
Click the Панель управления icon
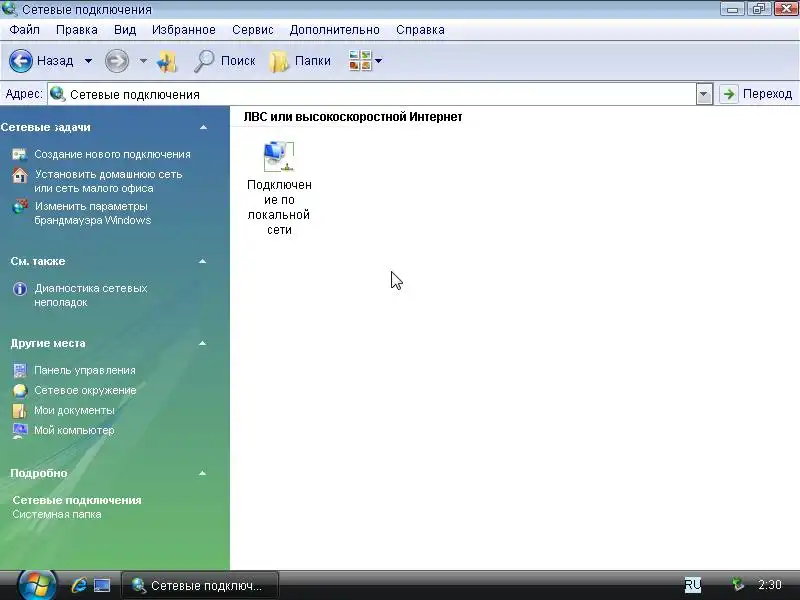tap(19, 370)
